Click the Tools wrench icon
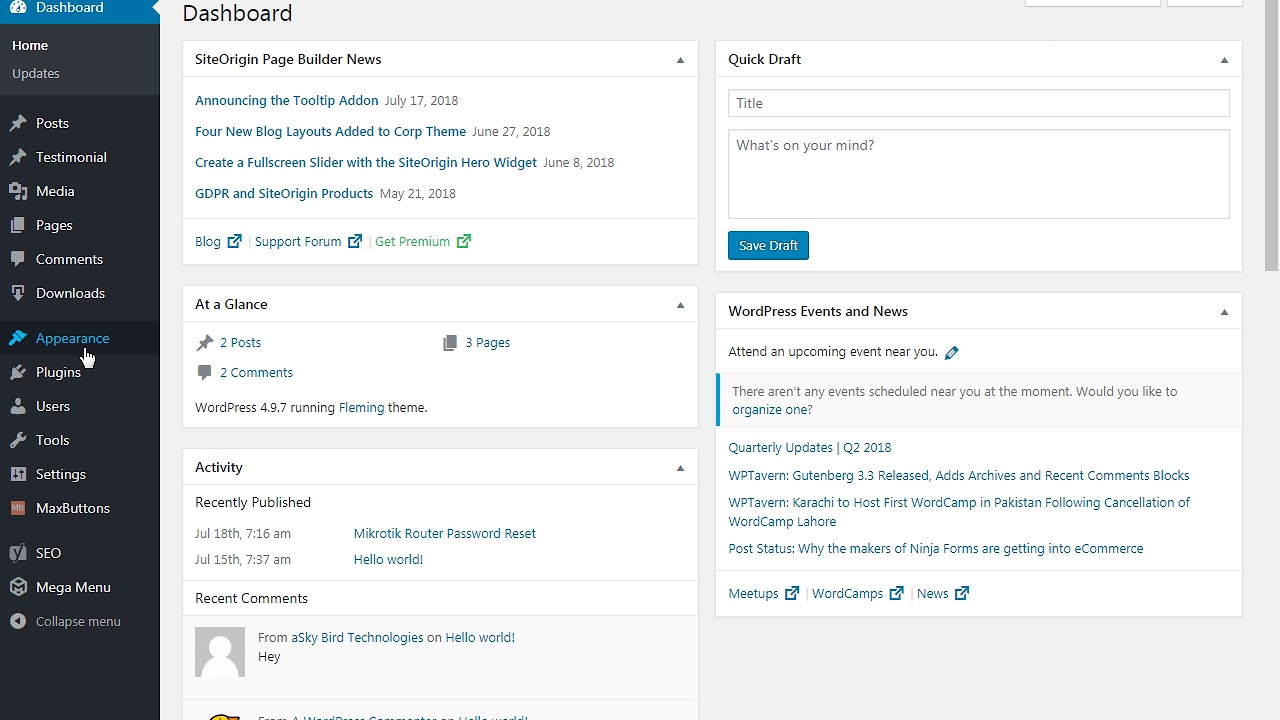The height and width of the screenshot is (720, 1280). (x=18, y=440)
